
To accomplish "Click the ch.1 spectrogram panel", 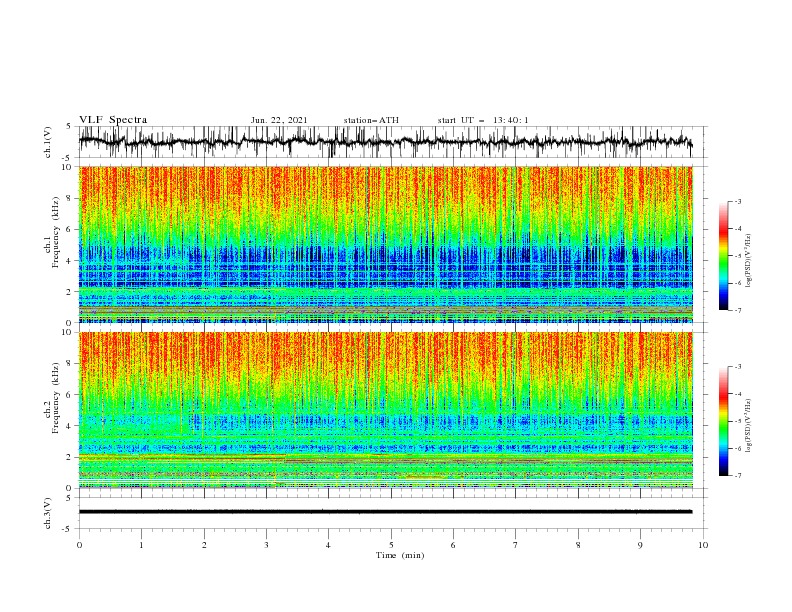I will tap(386, 244).
